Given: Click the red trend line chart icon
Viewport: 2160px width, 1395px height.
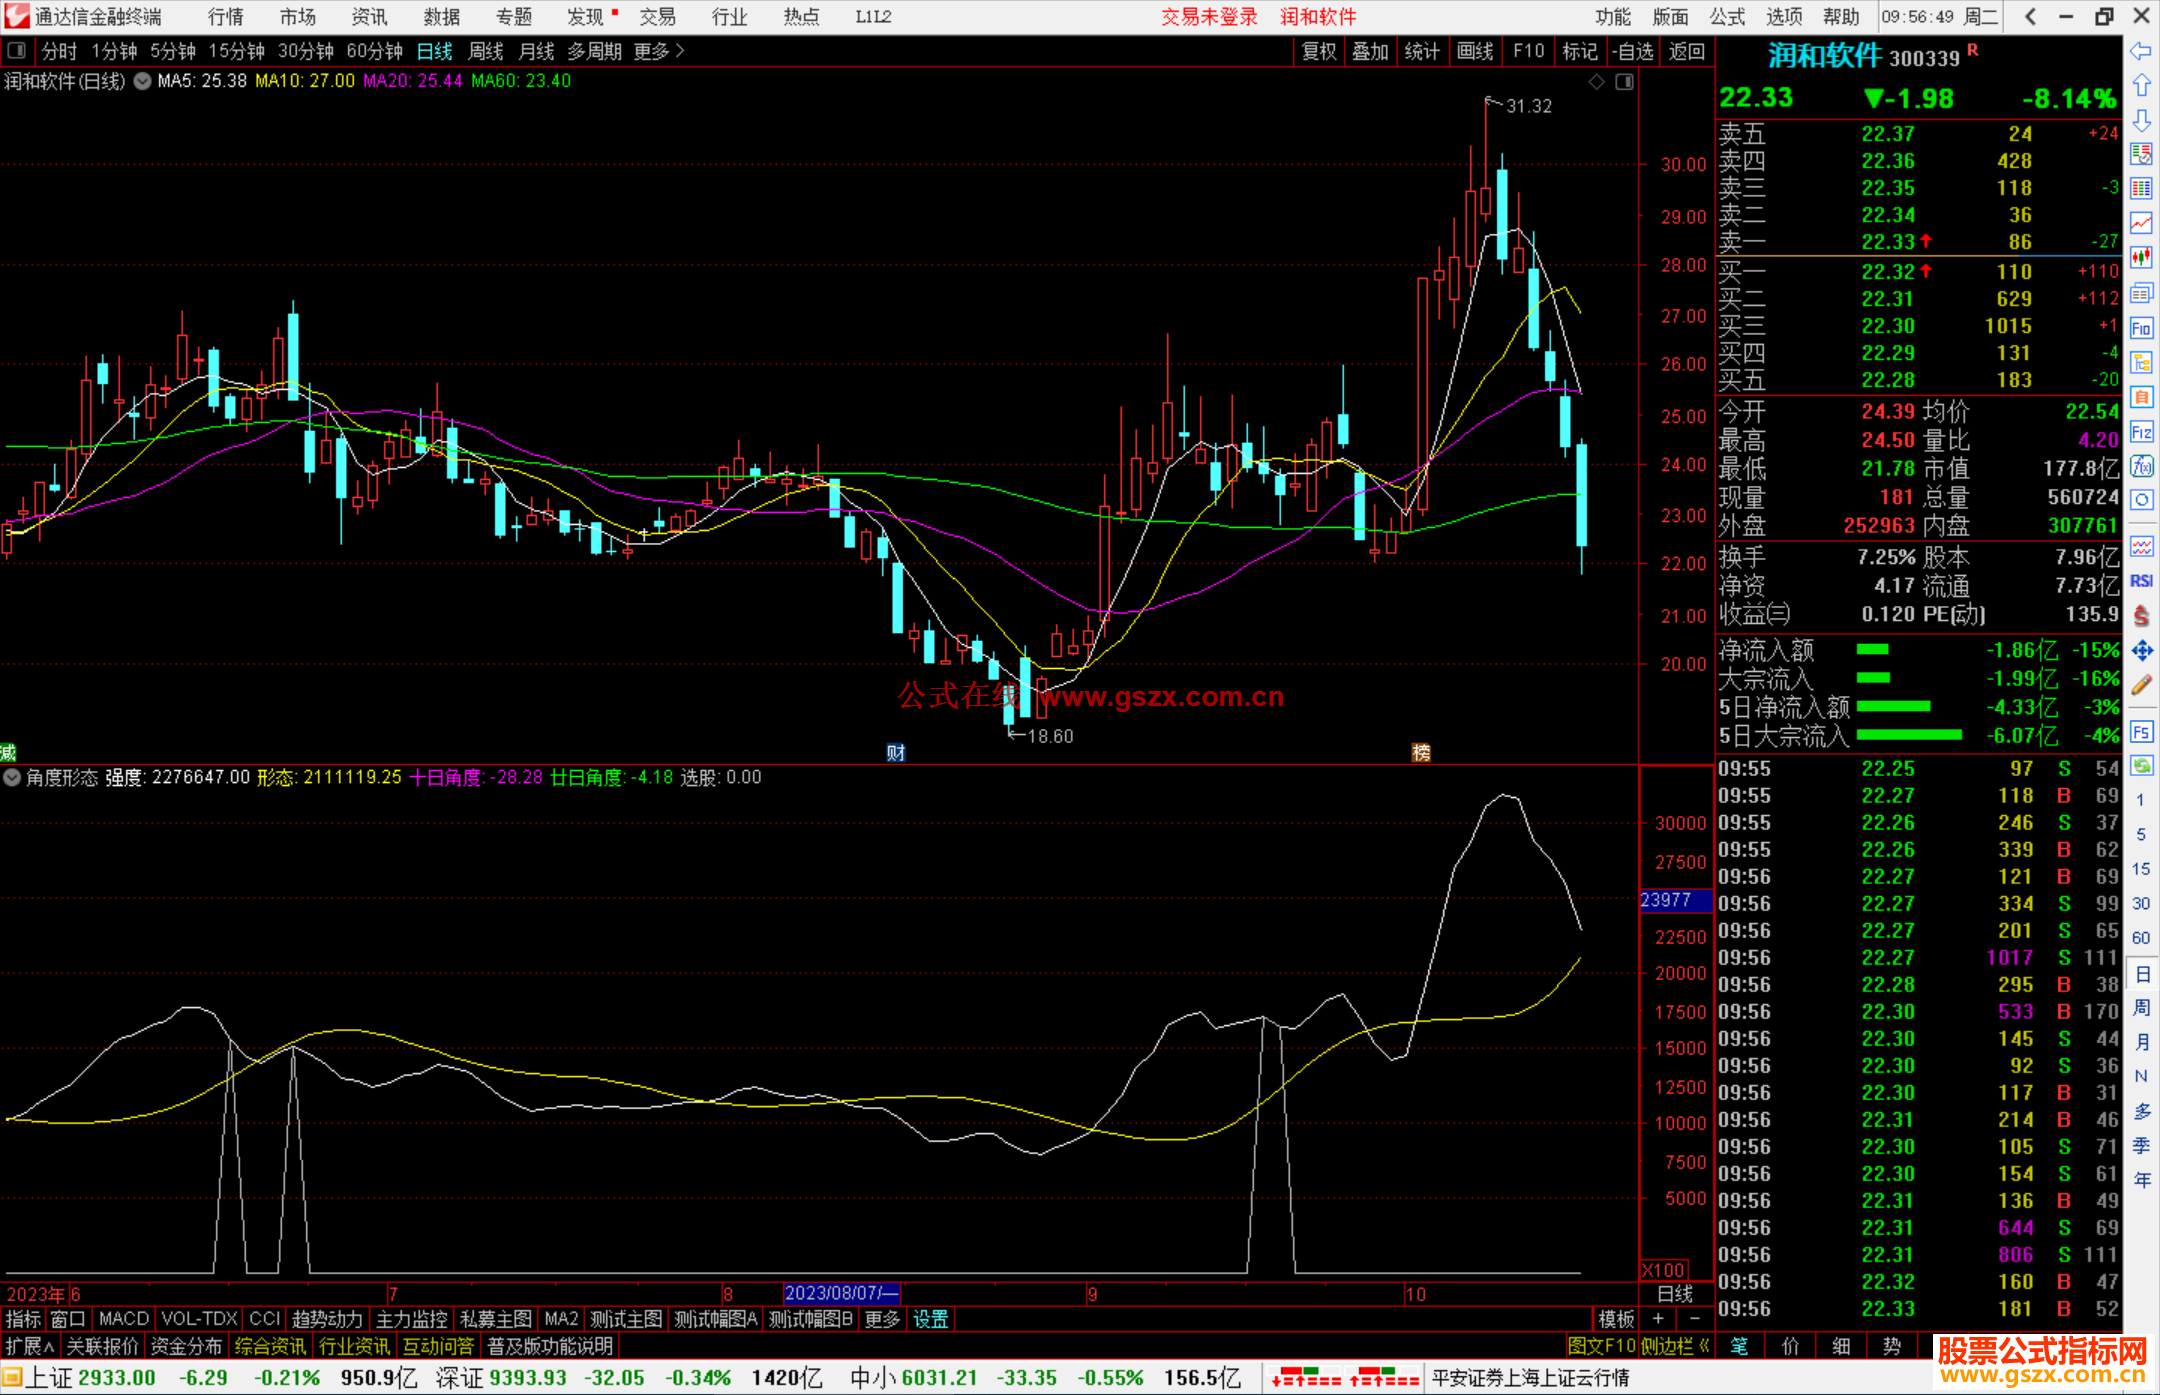Looking at the screenshot, I should click(2141, 223).
